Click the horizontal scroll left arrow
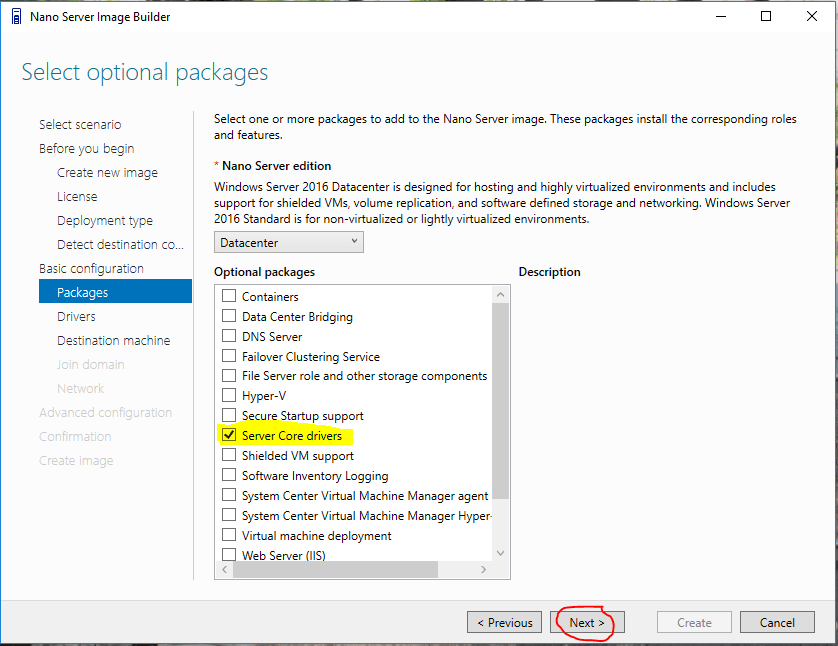This screenshot has height=646, width=838. tap(224, 570)
